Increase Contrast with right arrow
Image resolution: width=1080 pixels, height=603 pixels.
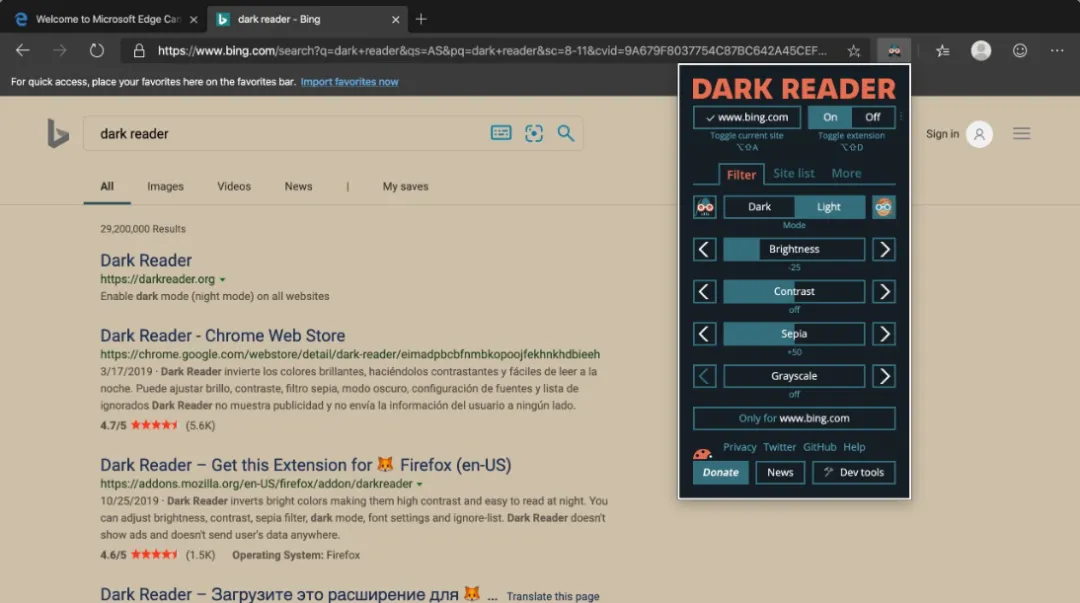[884, 292]
